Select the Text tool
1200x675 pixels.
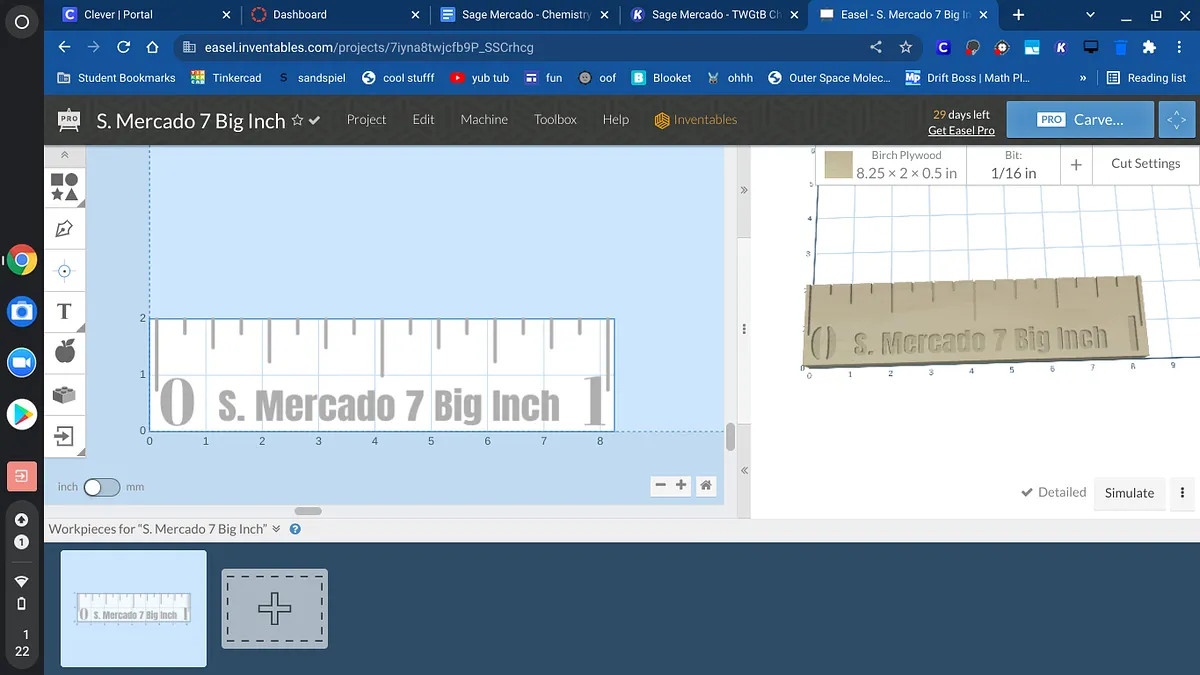(64, 311)
